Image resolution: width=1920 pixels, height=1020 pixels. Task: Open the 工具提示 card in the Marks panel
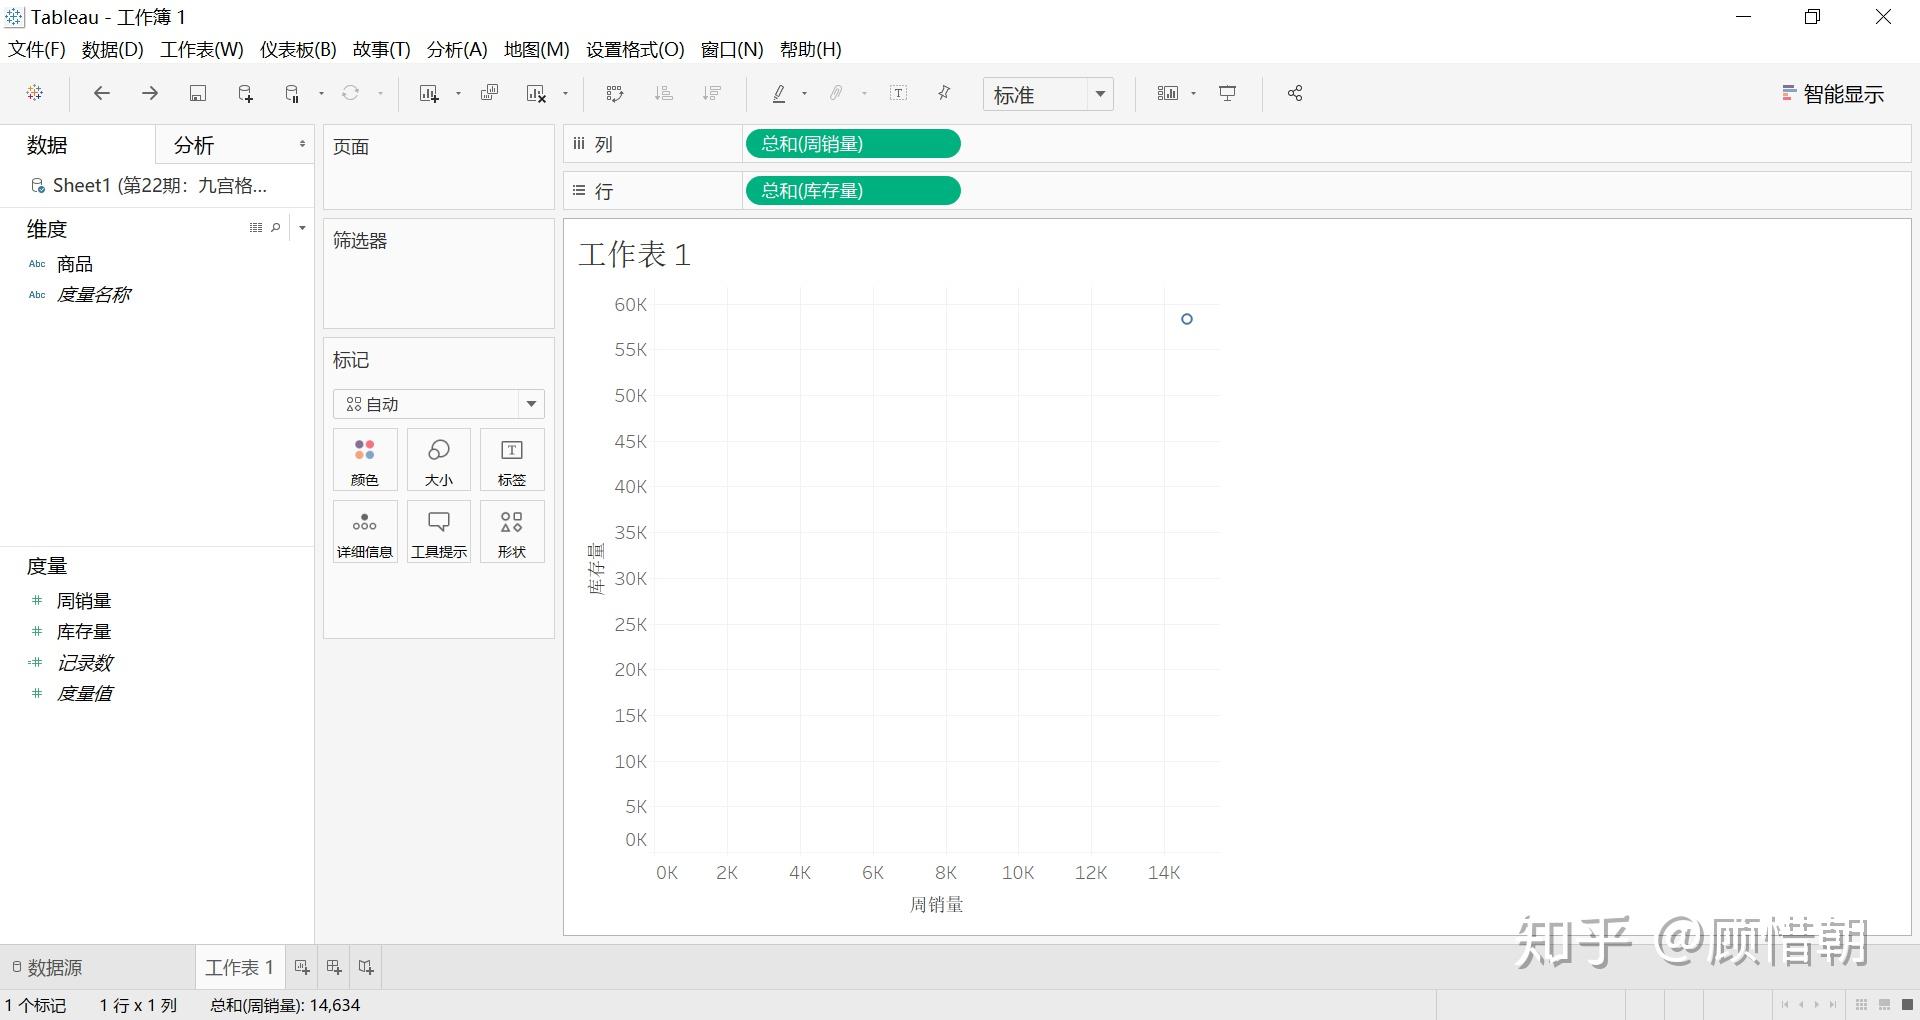pyautogui.click(x=438, y=531)
